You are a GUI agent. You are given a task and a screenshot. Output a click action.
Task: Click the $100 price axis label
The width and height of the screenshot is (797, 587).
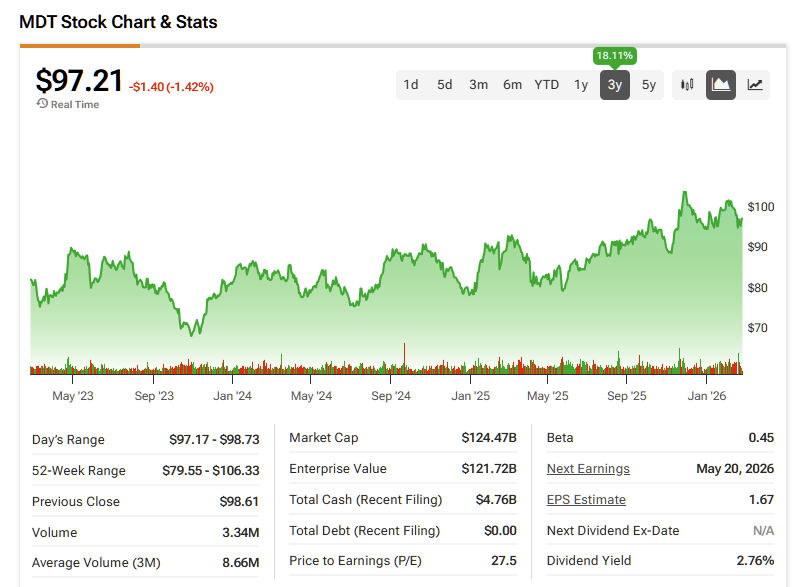point(761,207)
